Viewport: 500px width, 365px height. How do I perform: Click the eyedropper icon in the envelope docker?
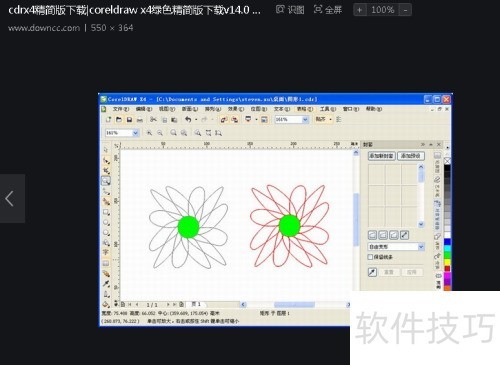372,272
